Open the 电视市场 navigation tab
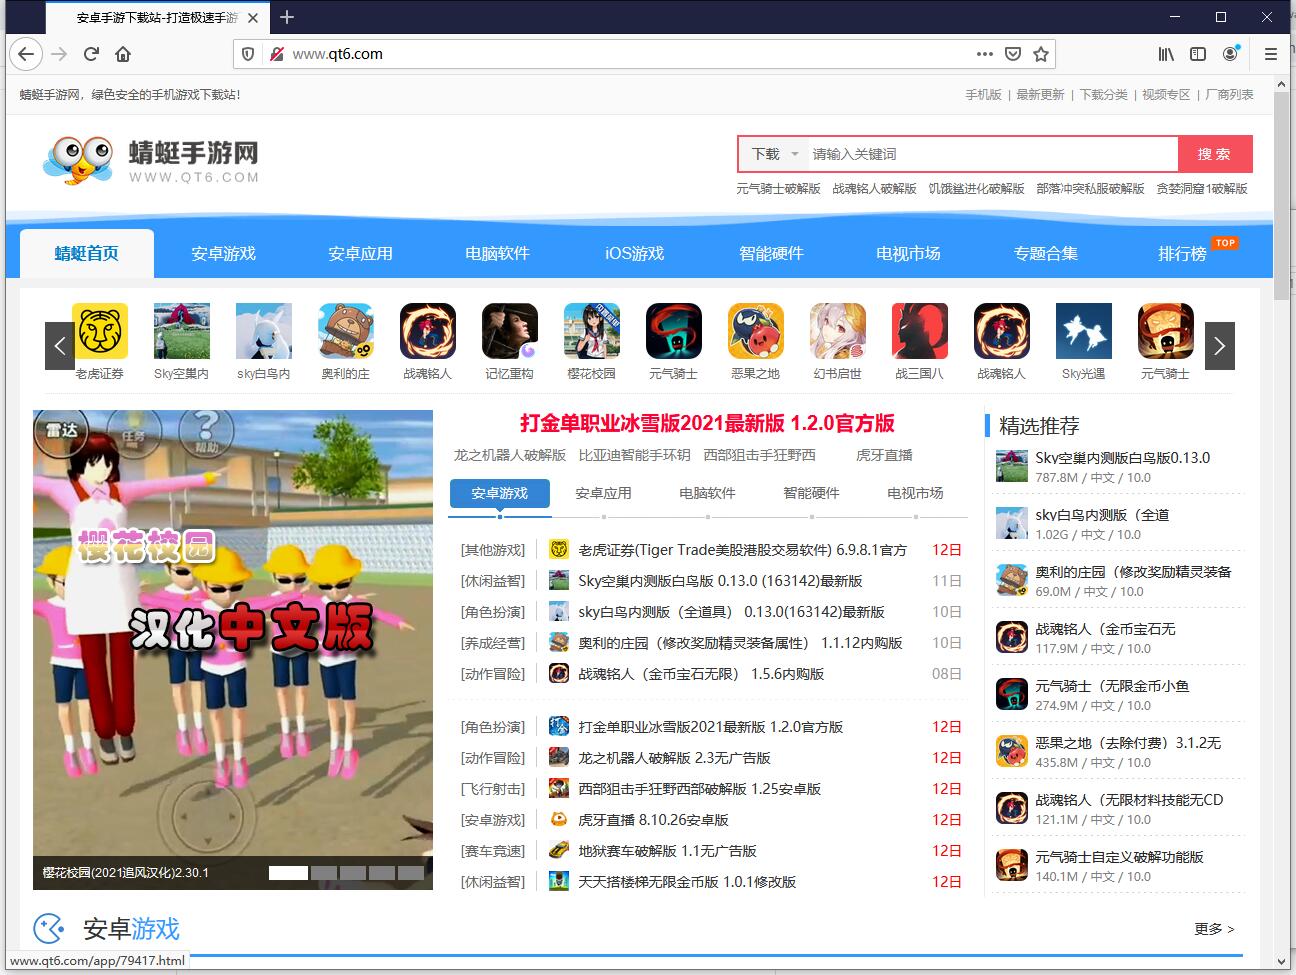 click(908, 254)
